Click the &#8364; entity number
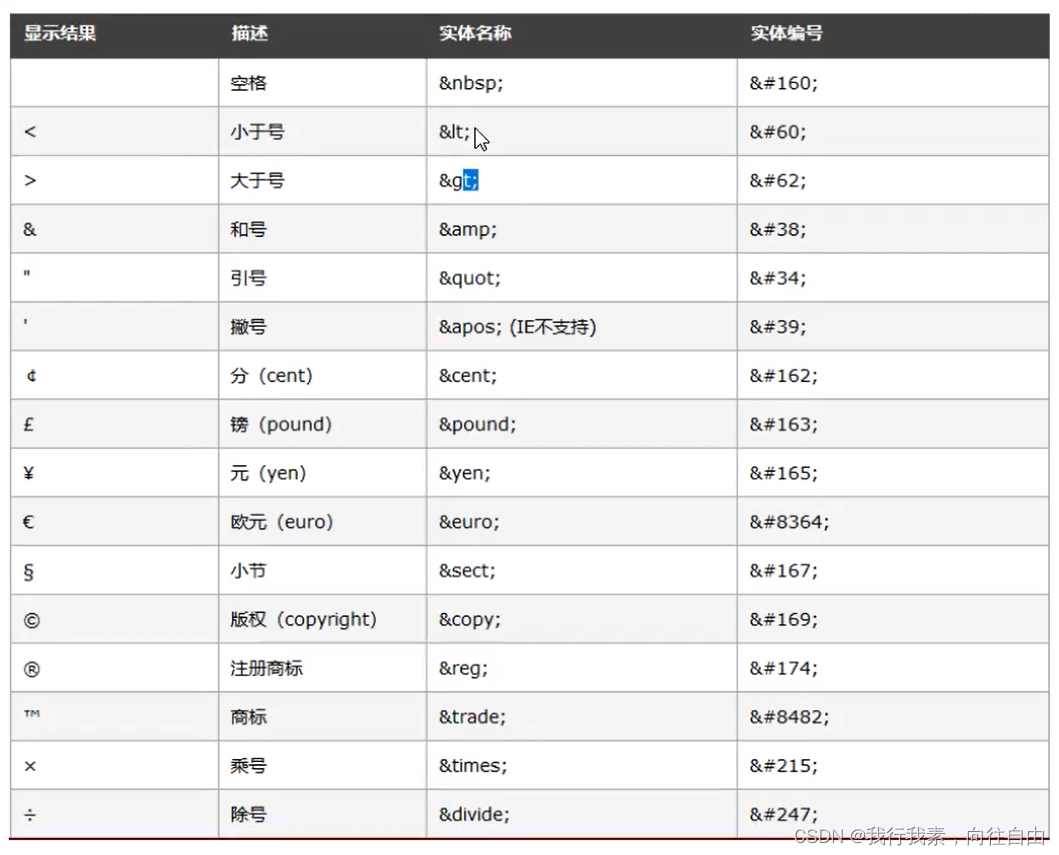The width and height of the screenshot is (1059, 855). 789,521
